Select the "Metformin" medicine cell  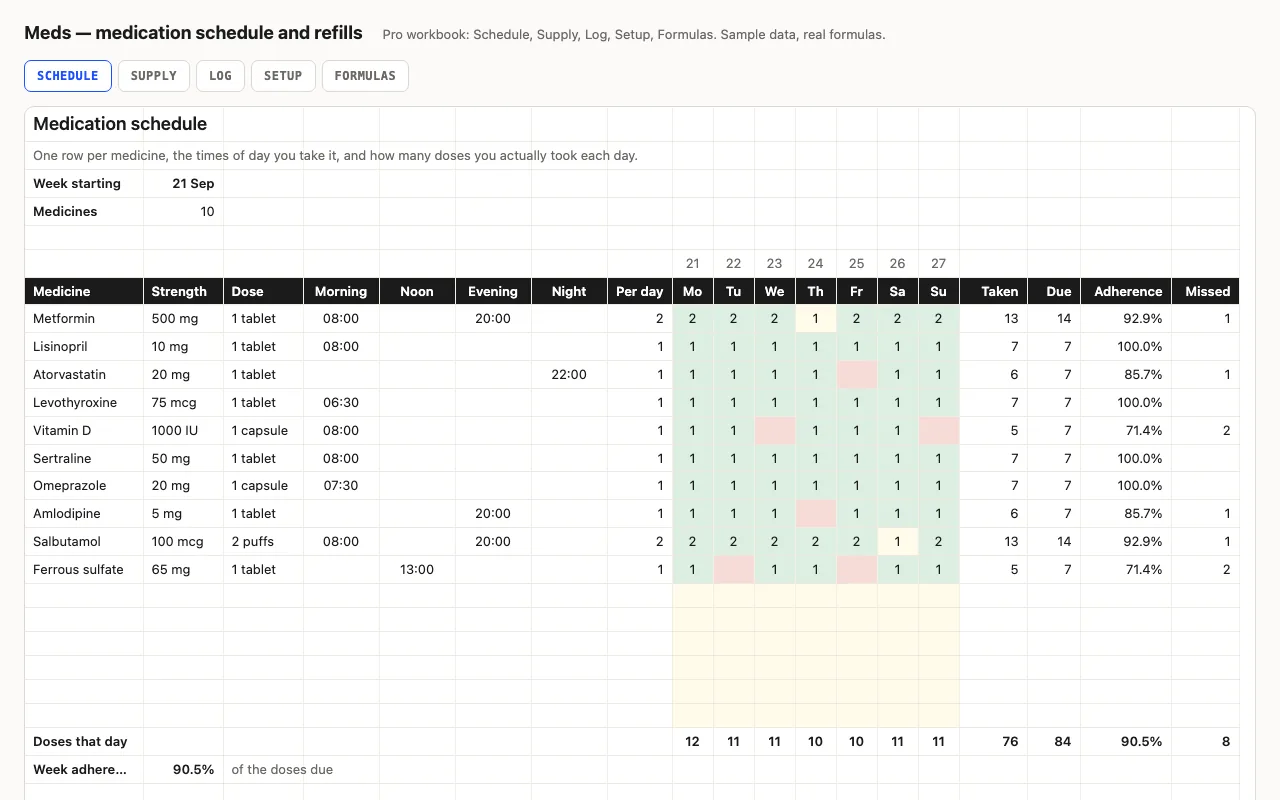(84, 319)
